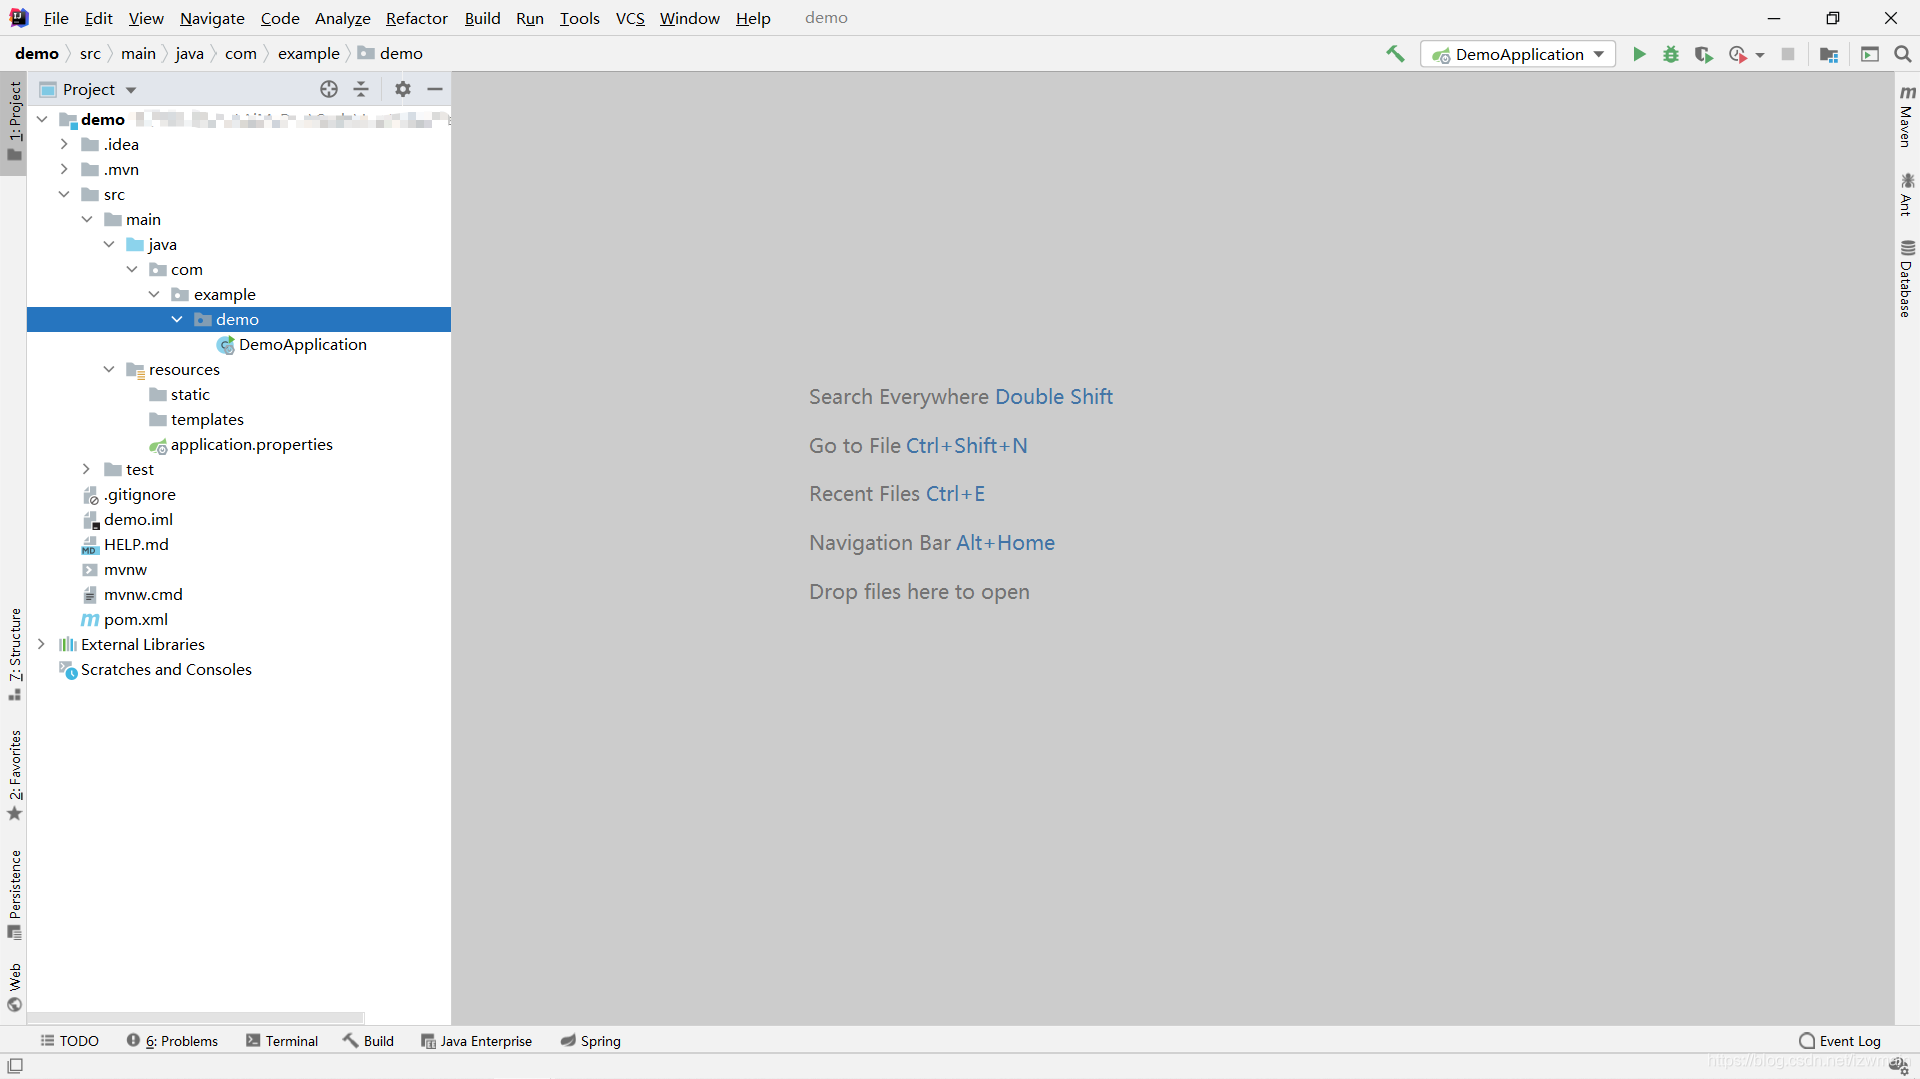This screenshot has height=1079, width=1920.
Task: Open the DemoApplication run configuration dropdown
Action: 1518,54
